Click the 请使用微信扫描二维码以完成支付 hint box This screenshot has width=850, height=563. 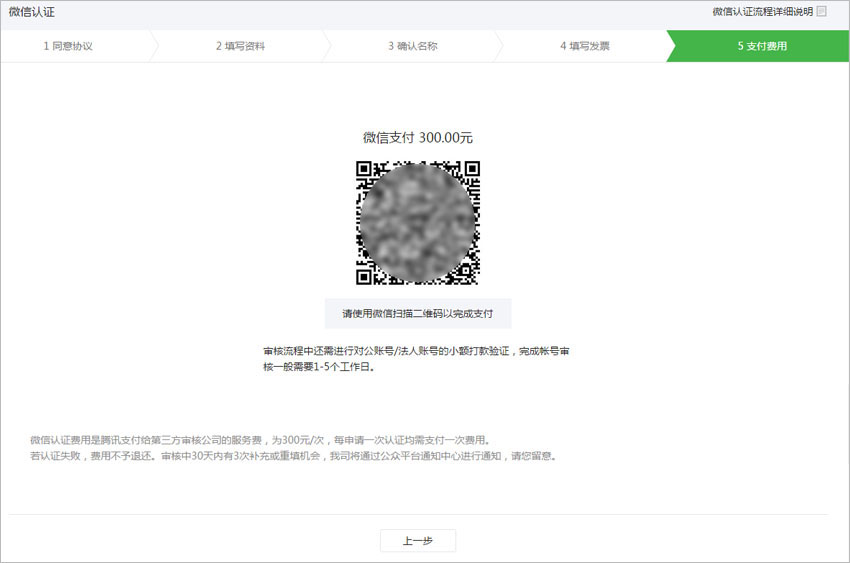coord(418,313)
